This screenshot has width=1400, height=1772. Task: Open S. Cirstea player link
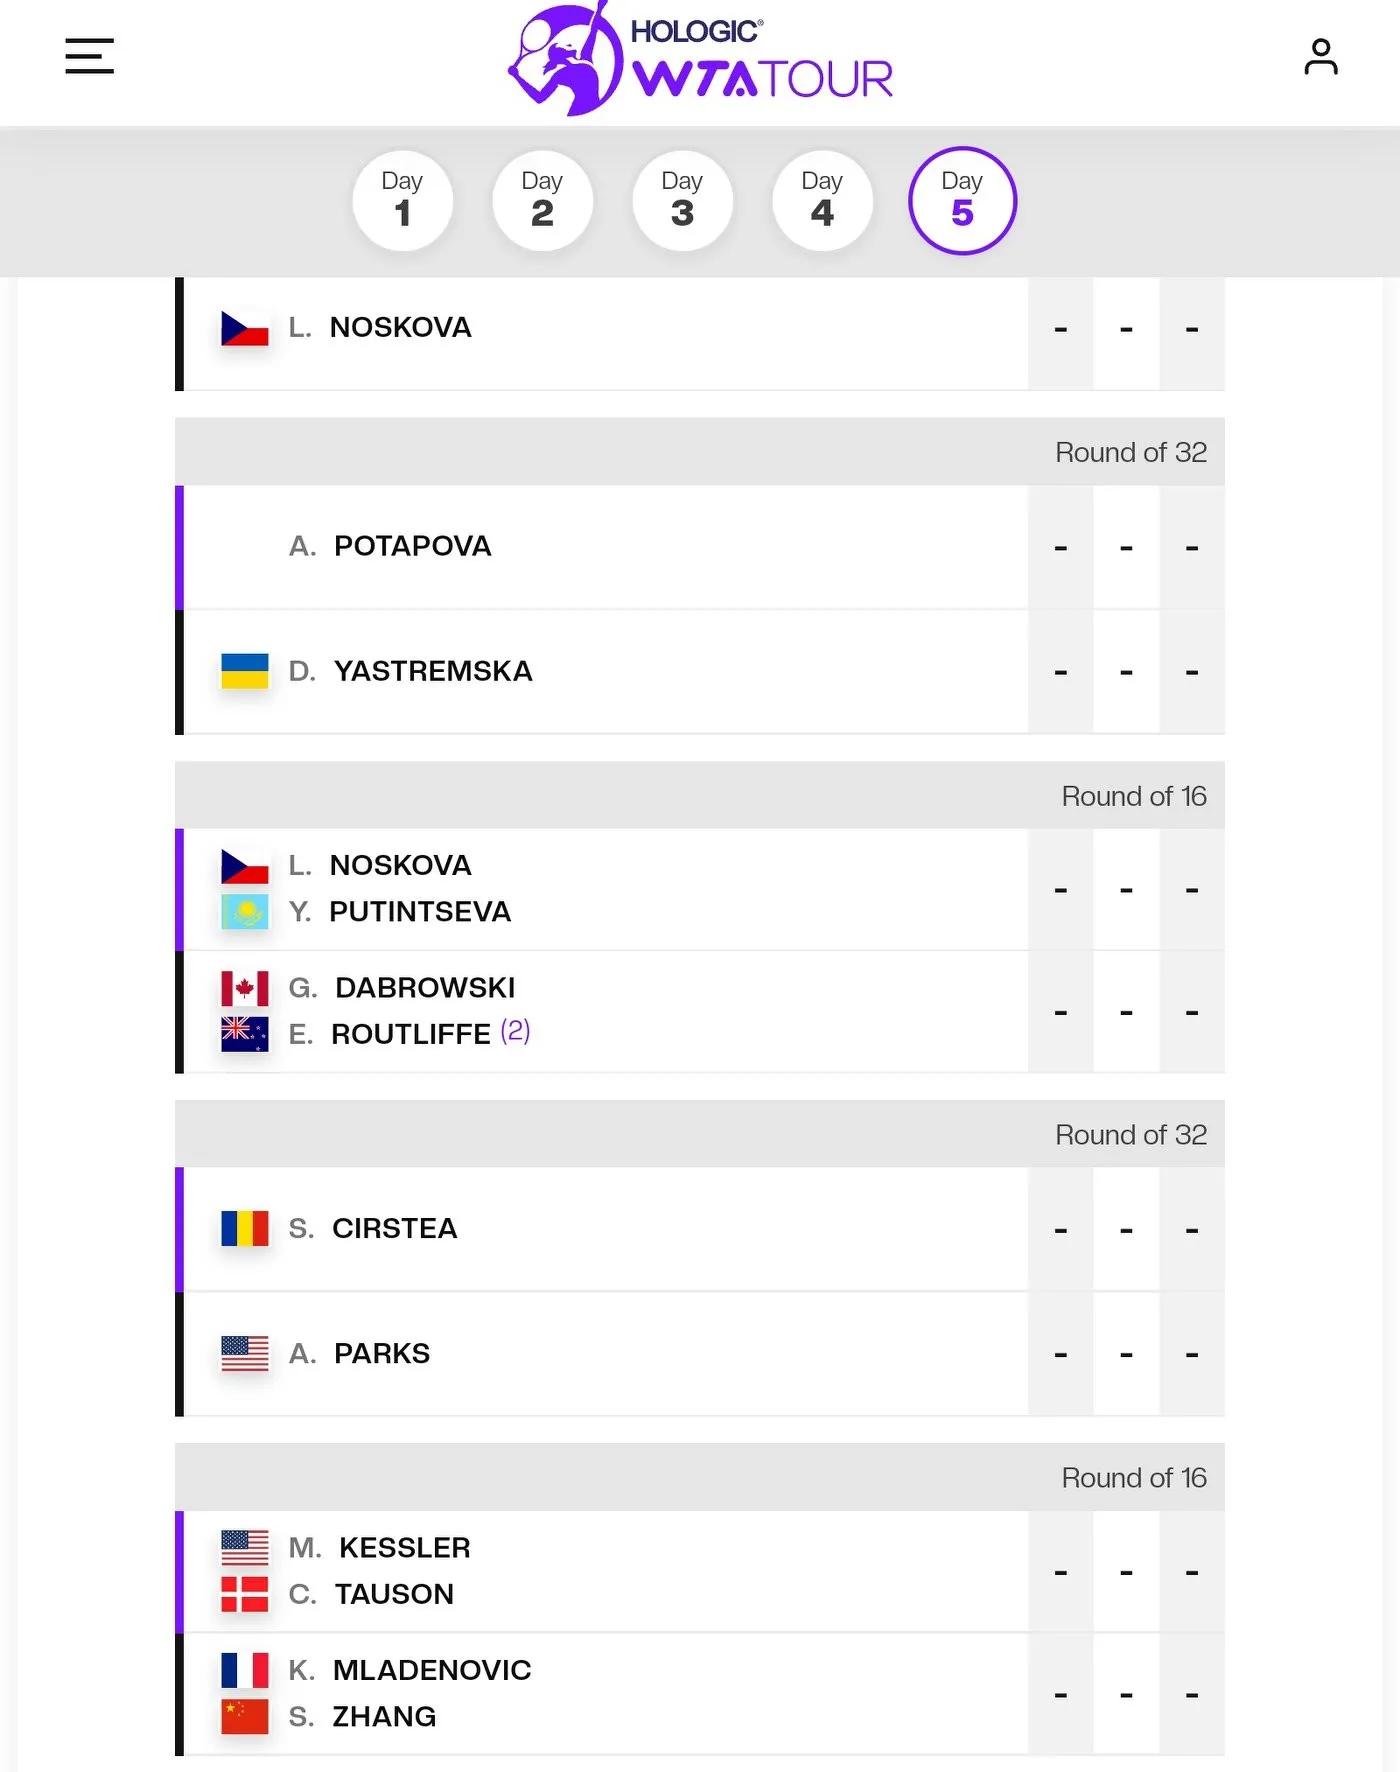tap(372, 1228)
